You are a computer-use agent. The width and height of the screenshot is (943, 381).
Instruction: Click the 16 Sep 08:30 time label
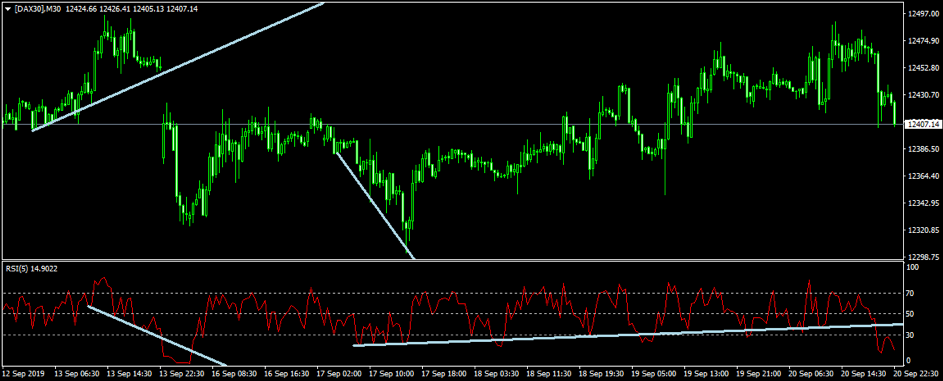pyautogui.click(x=233, y=373)
